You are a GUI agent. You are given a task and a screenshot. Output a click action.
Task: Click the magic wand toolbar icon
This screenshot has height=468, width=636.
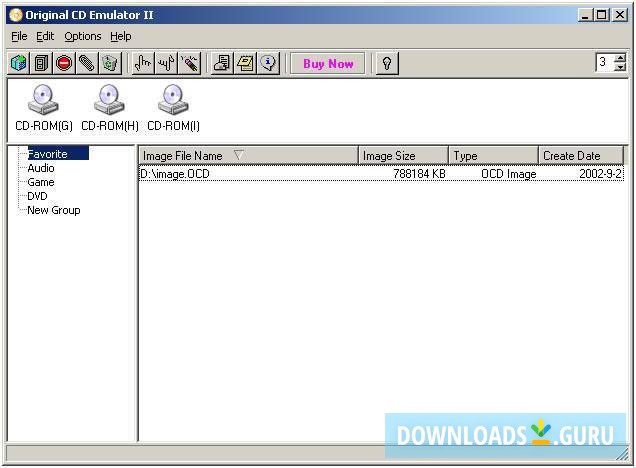190,63
